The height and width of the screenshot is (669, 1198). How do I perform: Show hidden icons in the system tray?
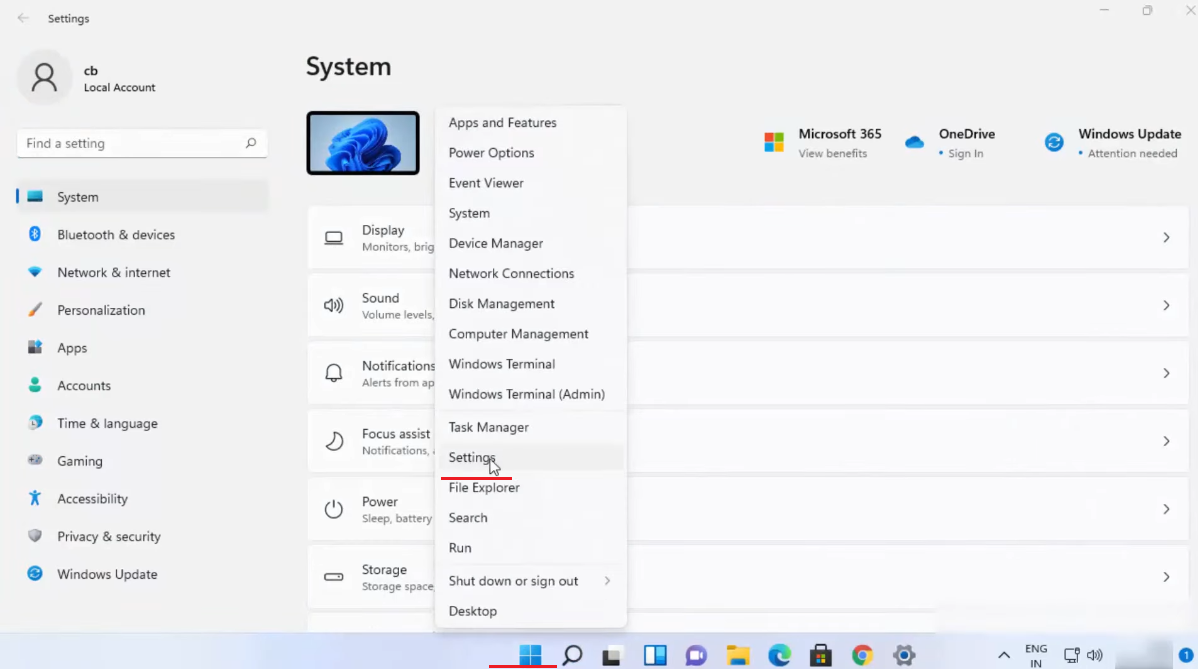point(1004,655)
